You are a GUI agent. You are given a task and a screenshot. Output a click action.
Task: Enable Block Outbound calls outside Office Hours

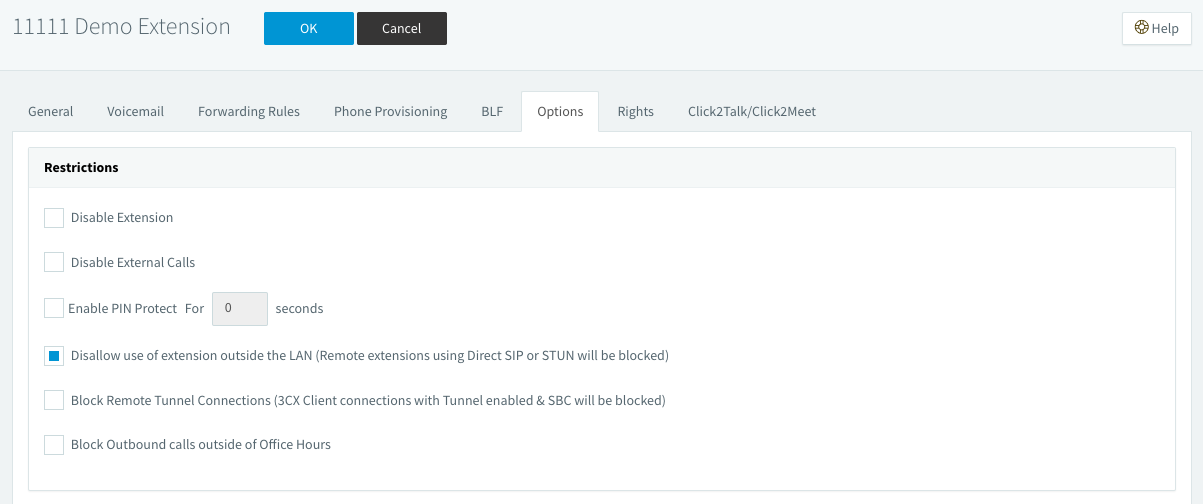(x=54, y=444)
